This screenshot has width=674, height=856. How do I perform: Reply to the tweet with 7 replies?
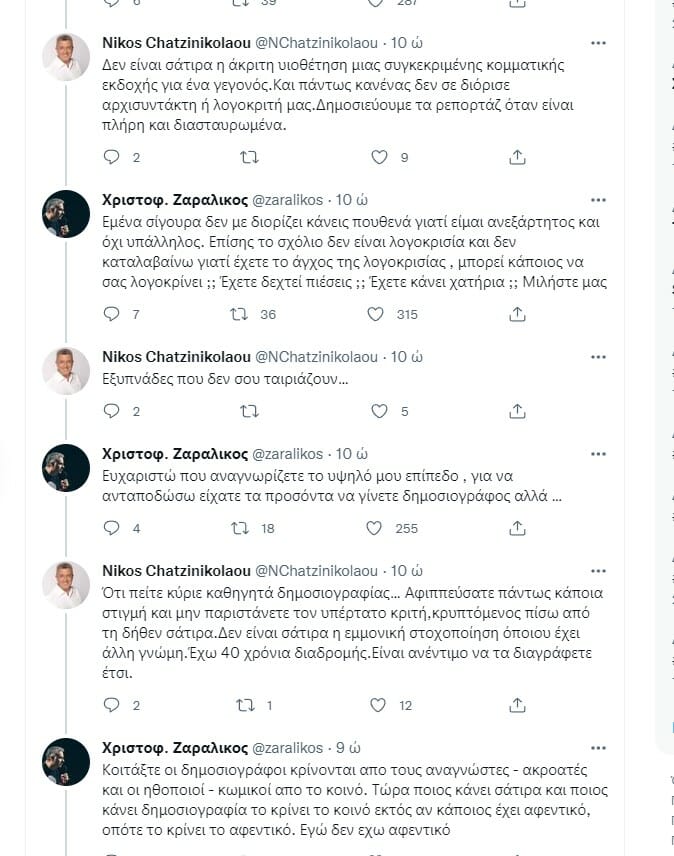(x=111, y=314)
